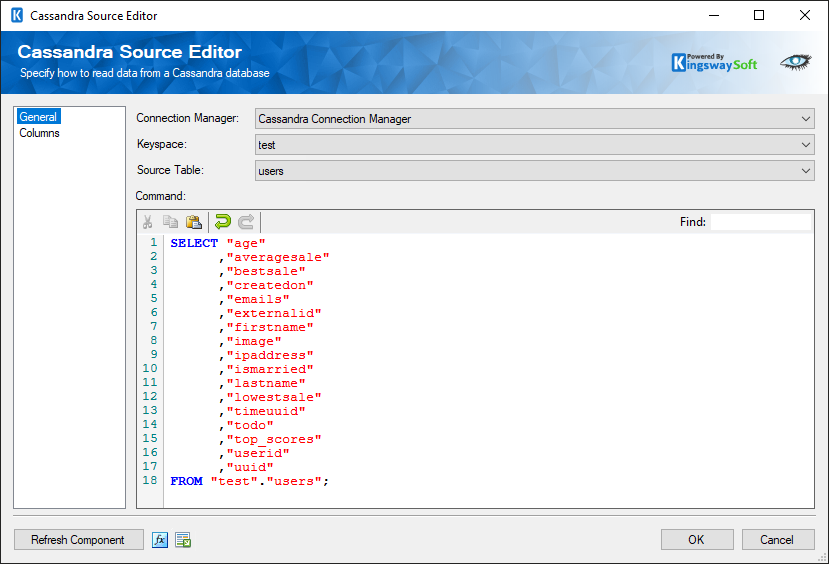
Task: Click the "lastname" column text
Action: (x=266, y=383)
